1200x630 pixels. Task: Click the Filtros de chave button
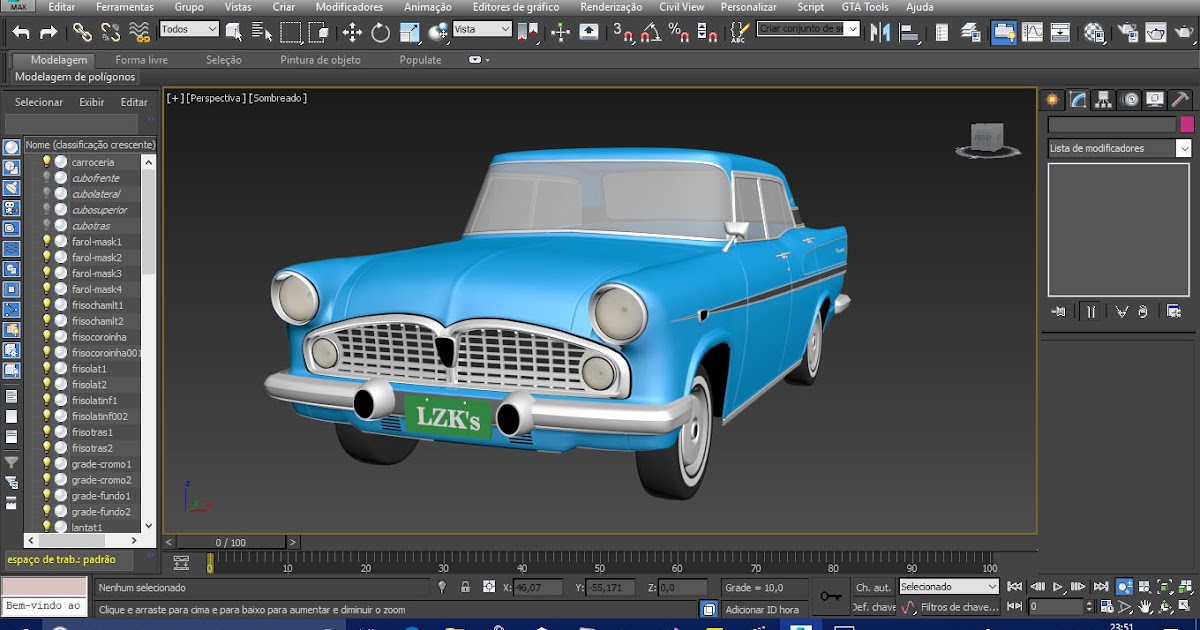click(959, 607)
